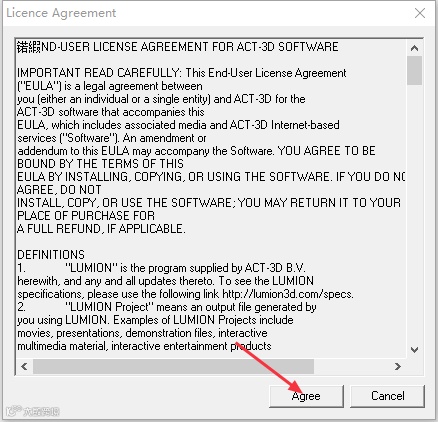This screenshot has width=438, height=422.
Task: Click the empty horizontal track beside the thumb
Action: pos(352,366)
